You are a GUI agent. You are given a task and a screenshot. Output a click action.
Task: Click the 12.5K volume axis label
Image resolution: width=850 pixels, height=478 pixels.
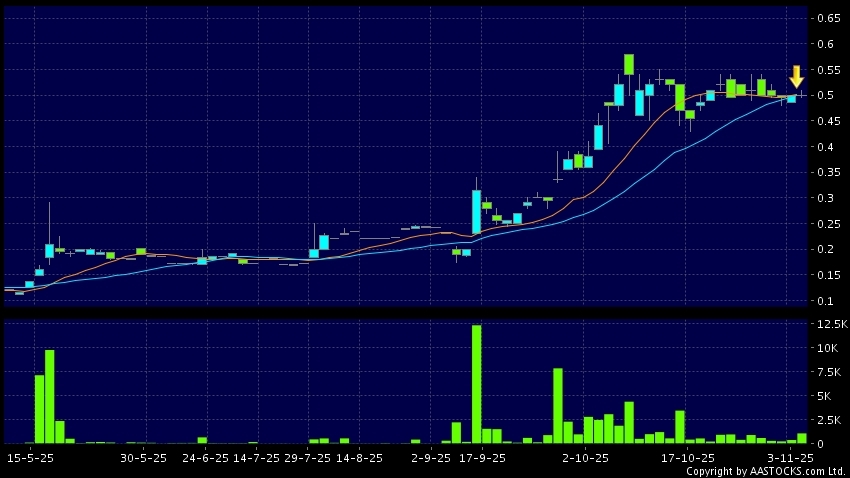pyautogui.click(x=833, y=325)
